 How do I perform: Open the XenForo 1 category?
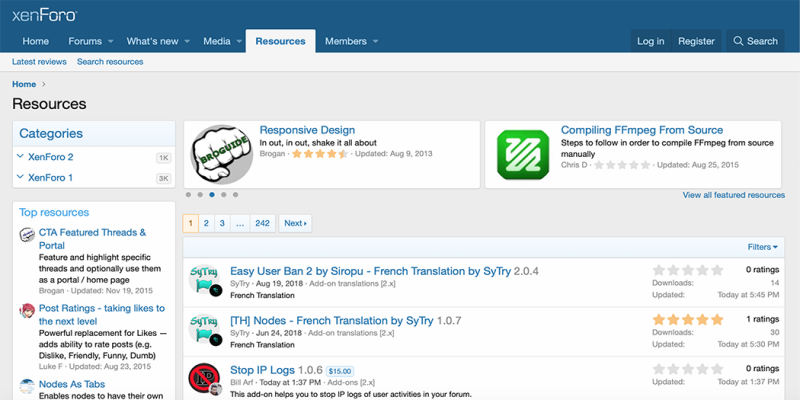(51, 178)
